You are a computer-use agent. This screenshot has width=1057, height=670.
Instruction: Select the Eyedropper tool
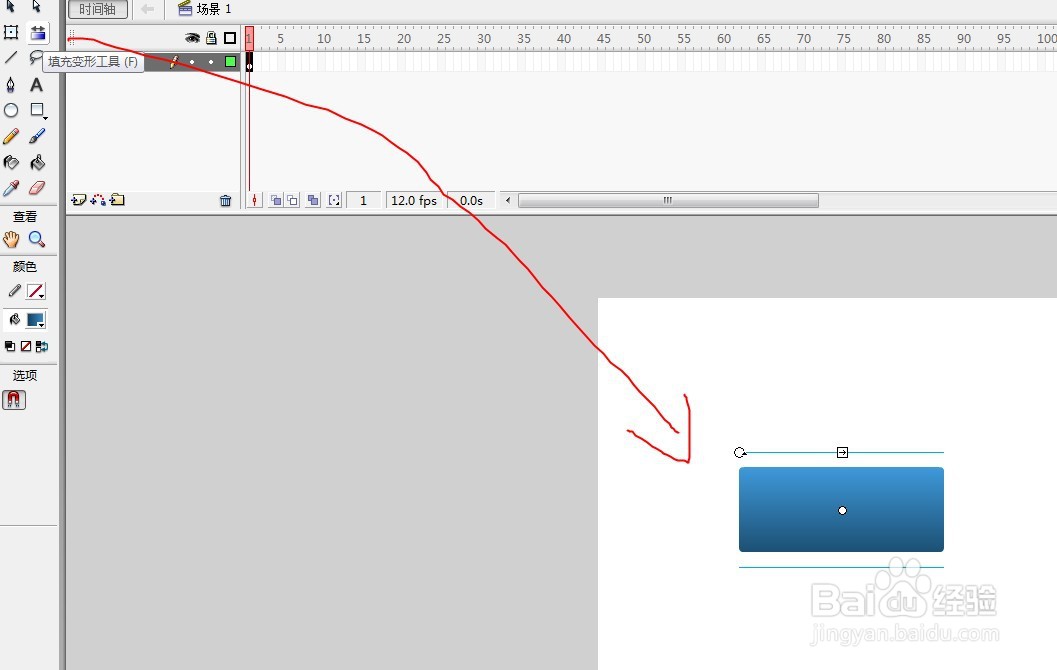pos(11,188)
